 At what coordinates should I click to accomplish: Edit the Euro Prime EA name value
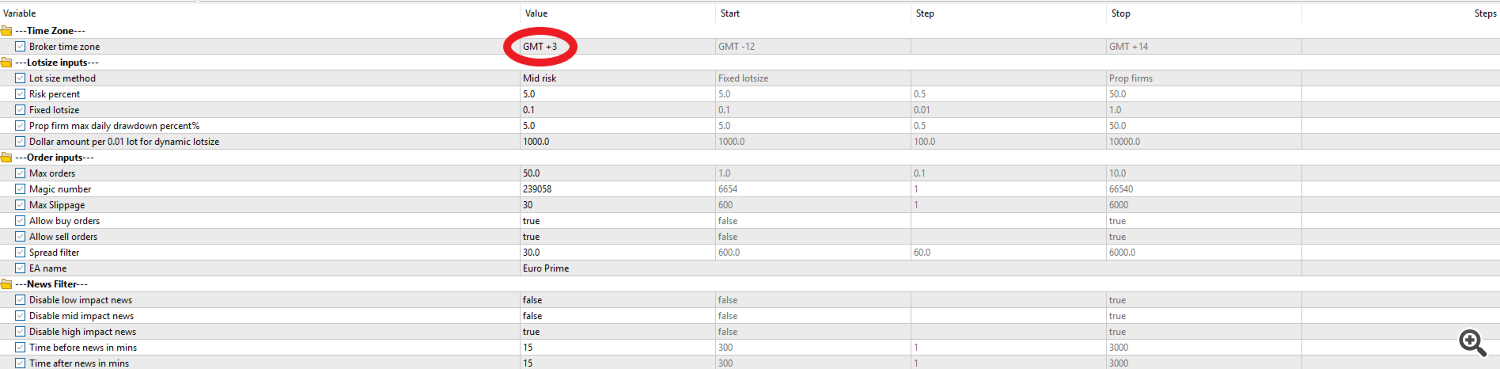coord(546,268)
